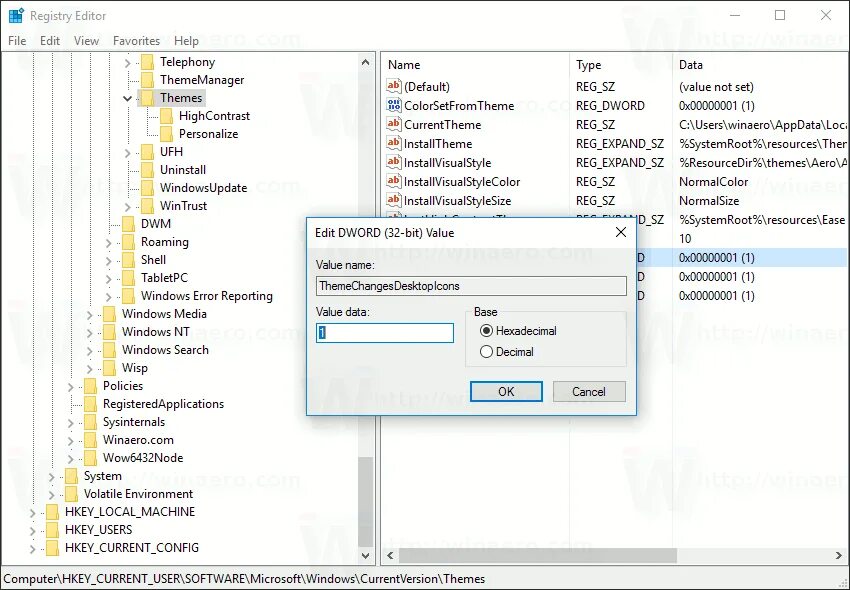This screenshot has width=850, height=590.
Task: Click the WinTrust folder icon
Action: [x=147, y=206]
